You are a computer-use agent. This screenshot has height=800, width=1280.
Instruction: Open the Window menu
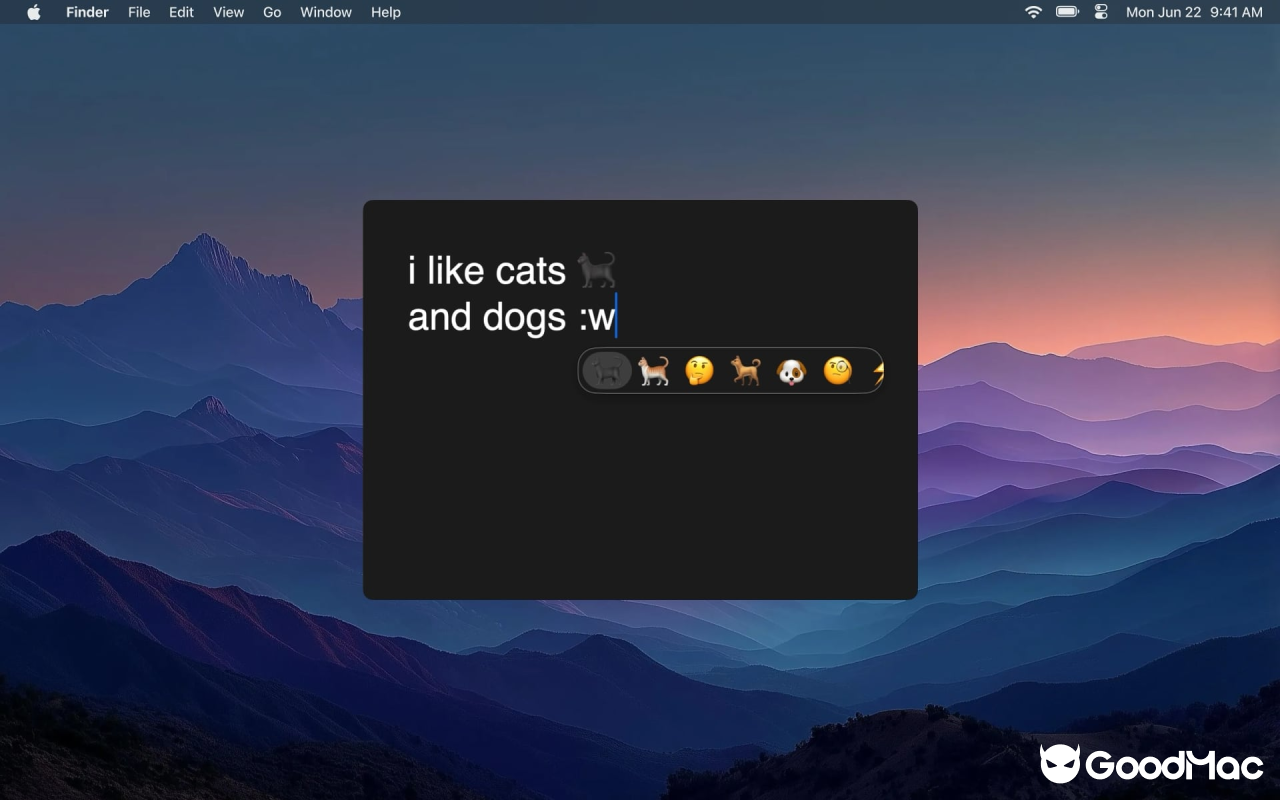(x=326, y=12)
